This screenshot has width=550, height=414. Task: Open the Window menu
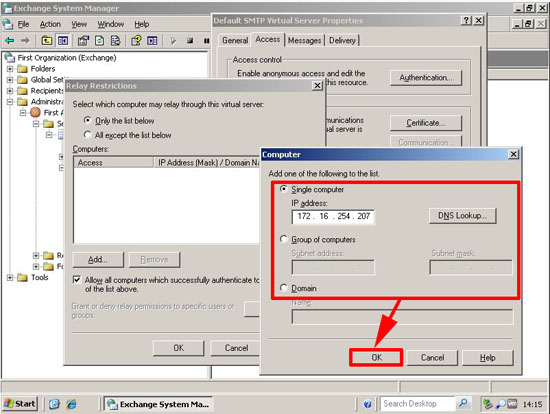point(111,24)
